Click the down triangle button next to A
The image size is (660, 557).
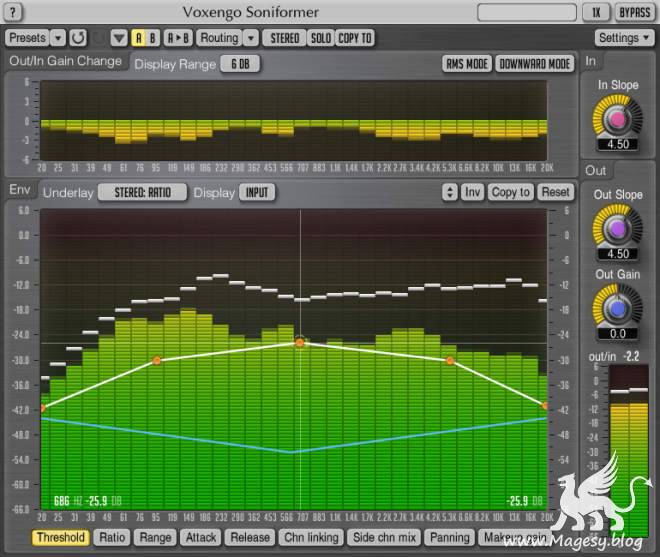(119, 38)
